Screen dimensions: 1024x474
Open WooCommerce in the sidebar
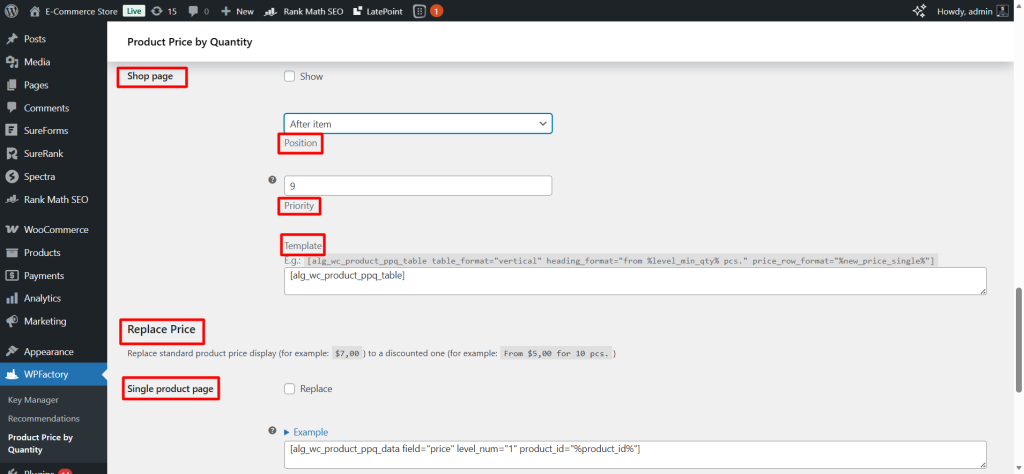click(56, 229)
